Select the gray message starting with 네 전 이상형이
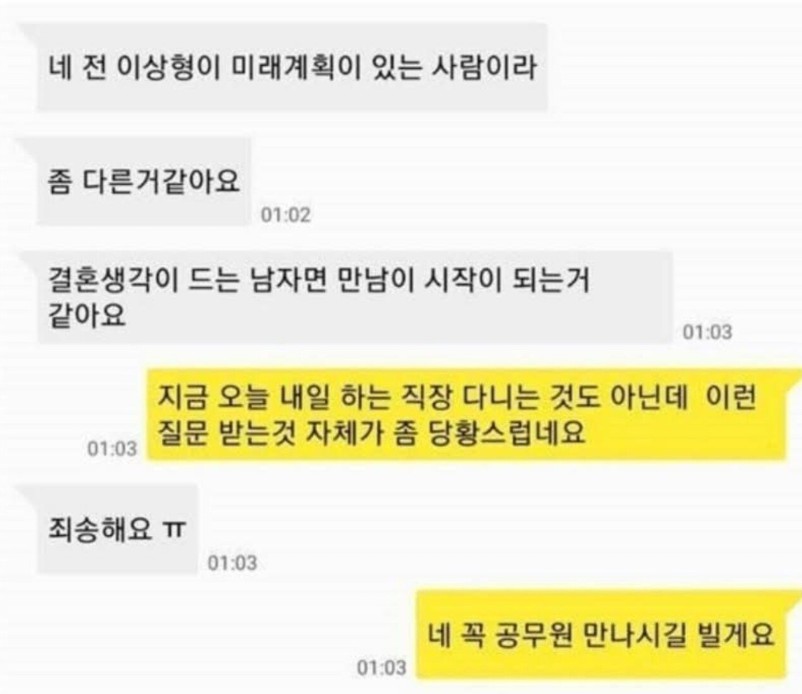Screen dimensions: 802x694 (x=292, y=67)
